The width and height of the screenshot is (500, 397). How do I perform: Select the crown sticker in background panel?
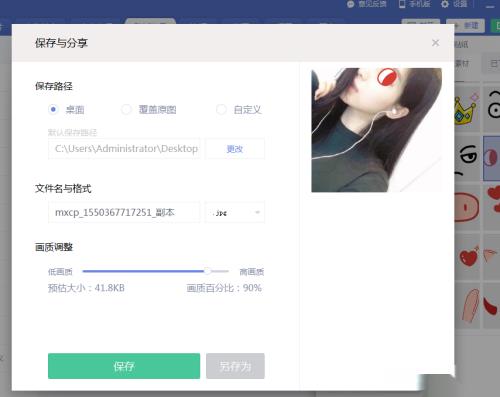coord(466,109)
